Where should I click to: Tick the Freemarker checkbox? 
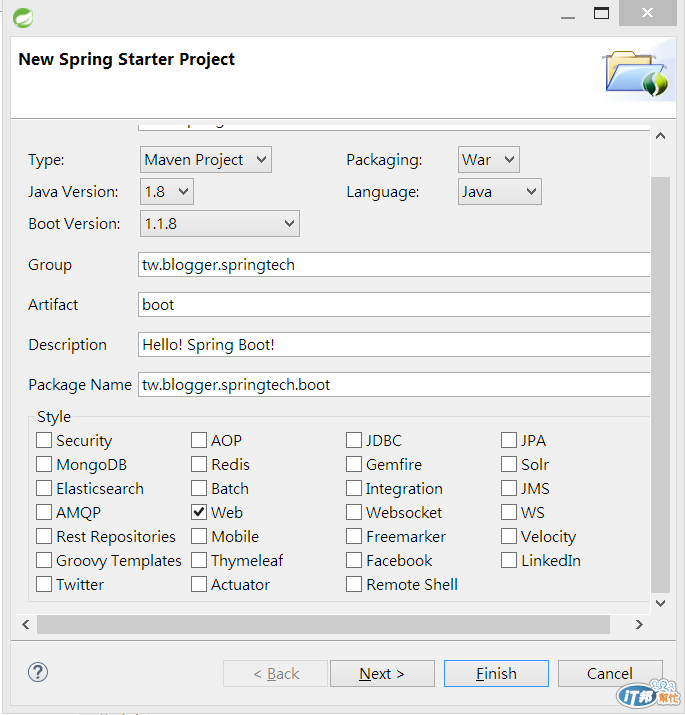[x=354, y=536]
